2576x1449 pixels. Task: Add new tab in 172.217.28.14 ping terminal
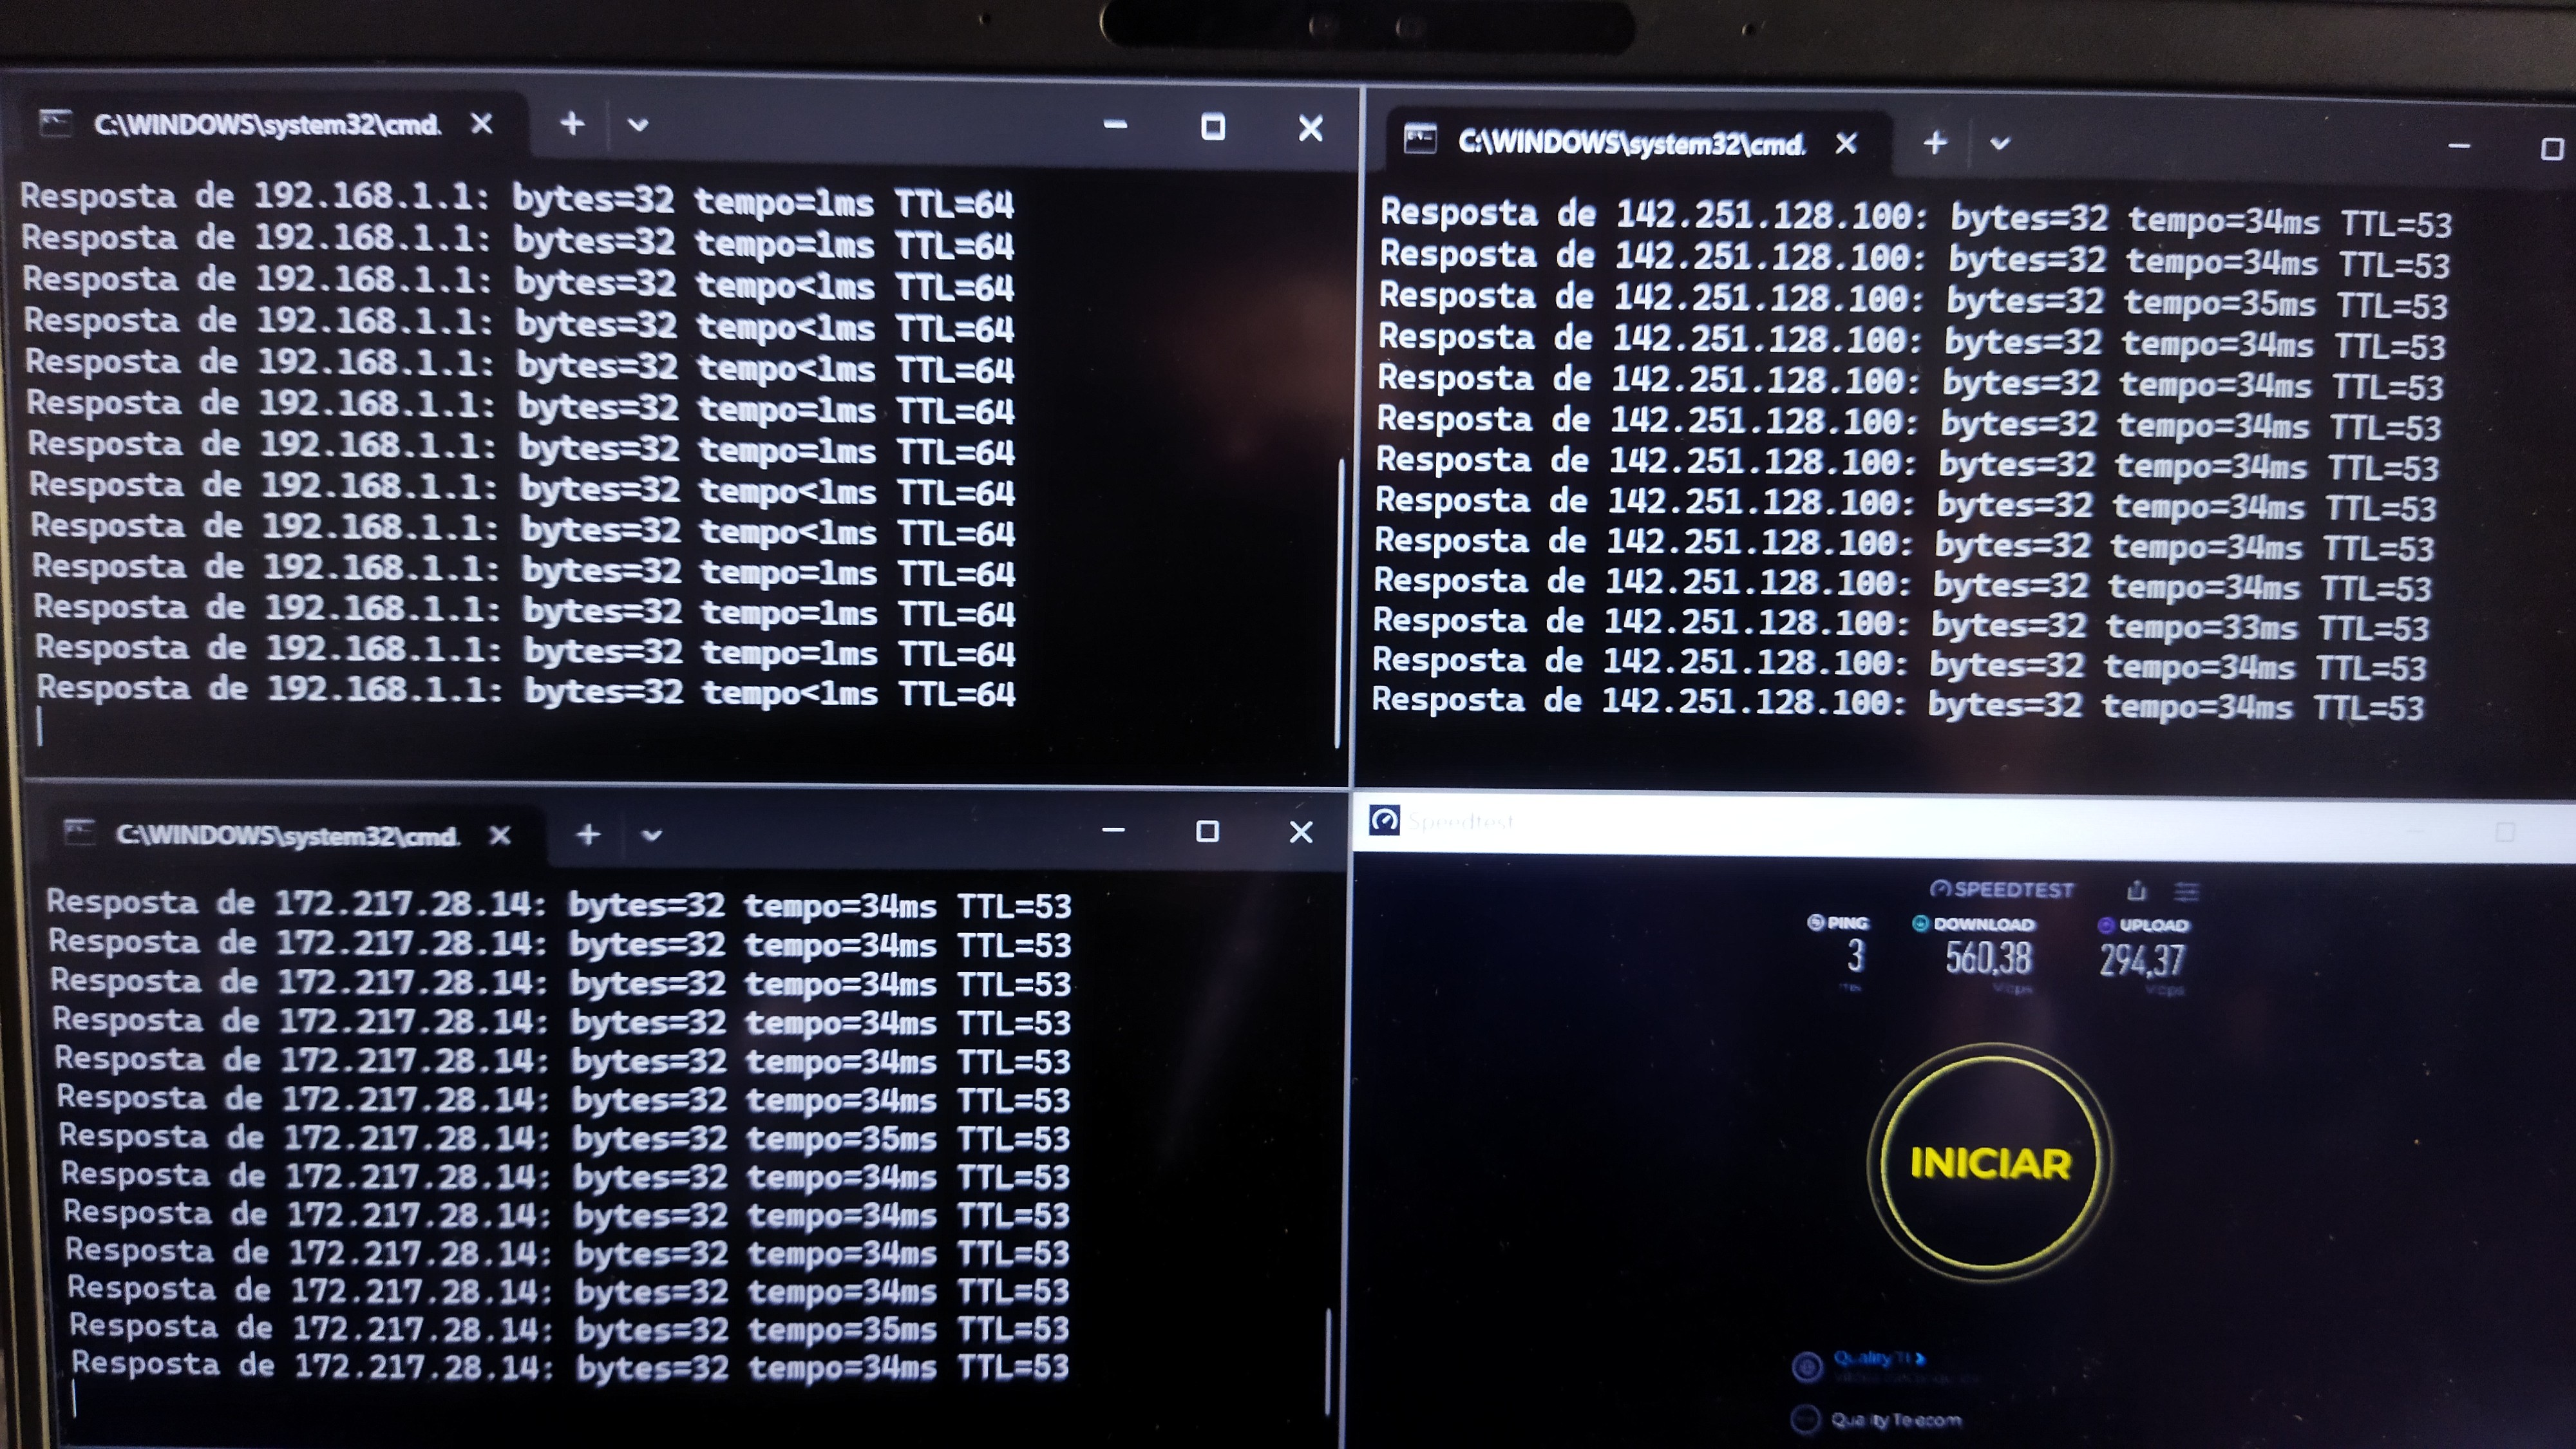tap(588, 834)
